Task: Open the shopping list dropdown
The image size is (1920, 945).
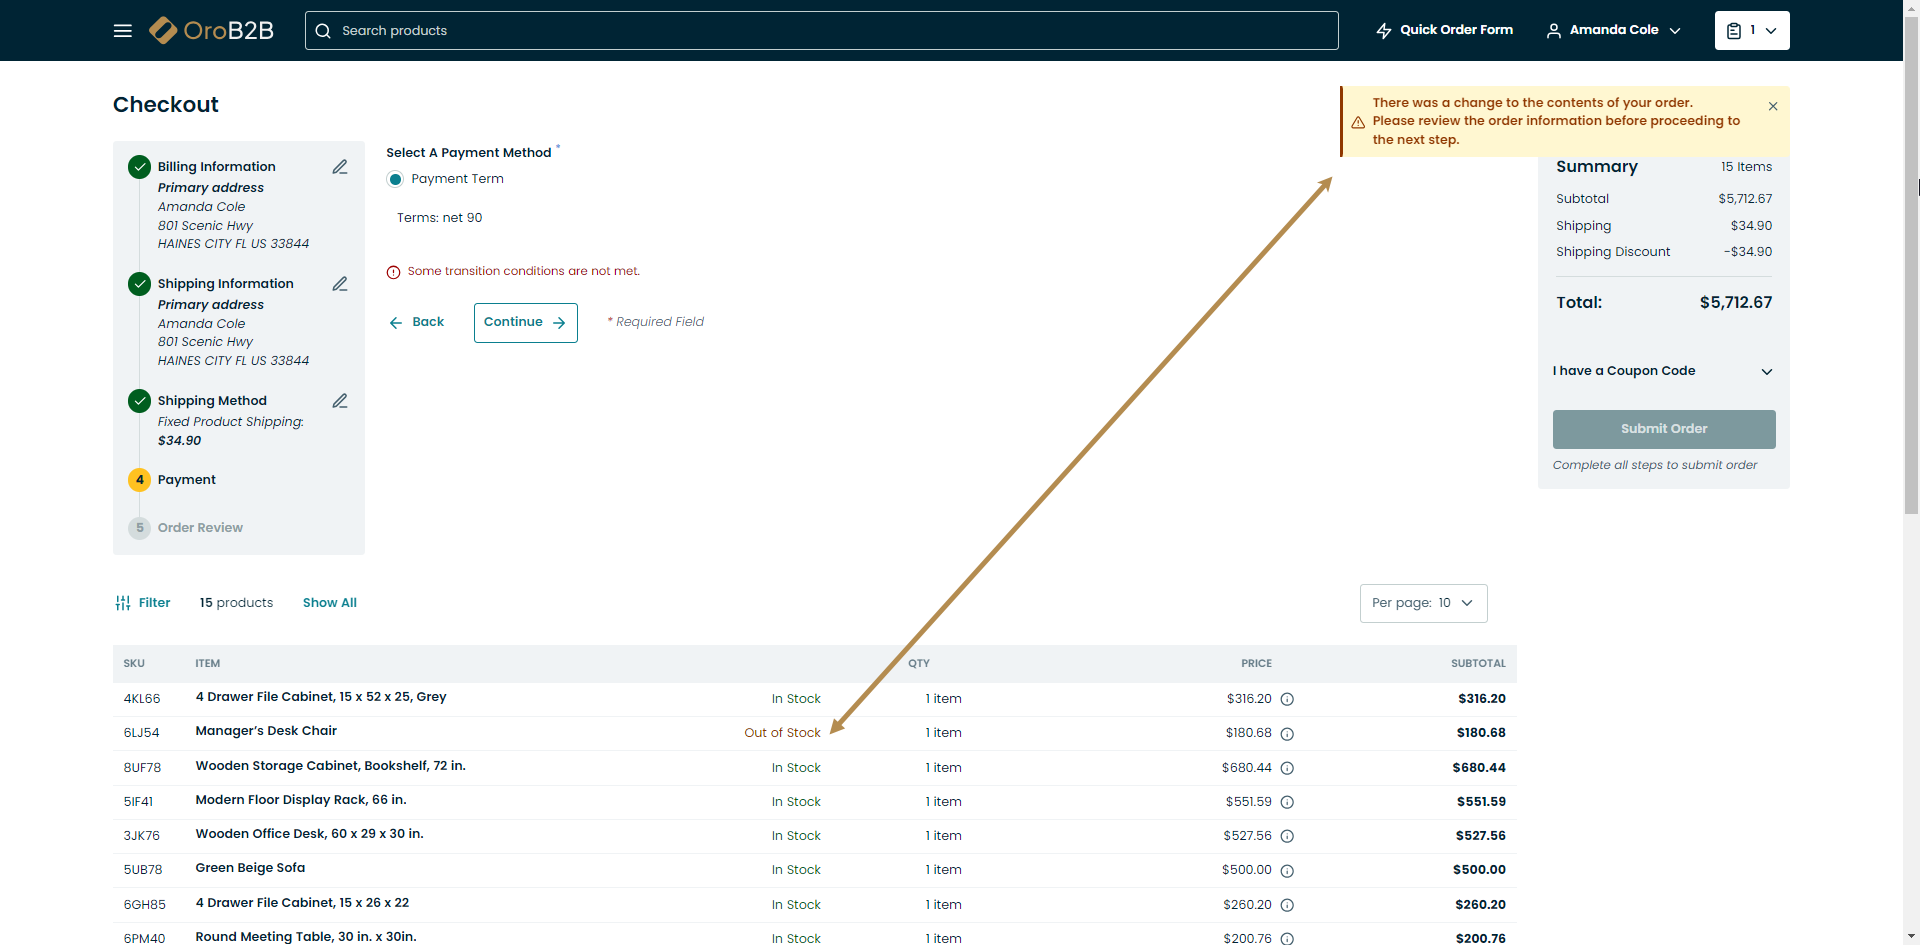Action: click(1751, 31)
